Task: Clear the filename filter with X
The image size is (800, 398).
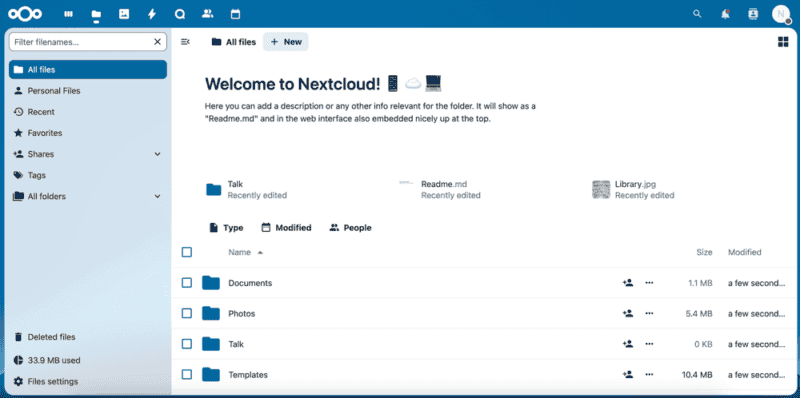Action: (157, 42)
